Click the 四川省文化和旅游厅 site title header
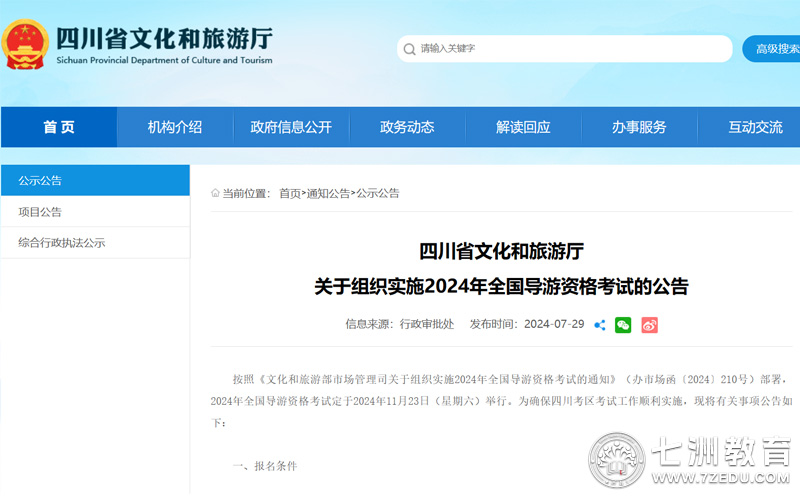The height and width of the screenshot is (497, 800). (164, 39)
